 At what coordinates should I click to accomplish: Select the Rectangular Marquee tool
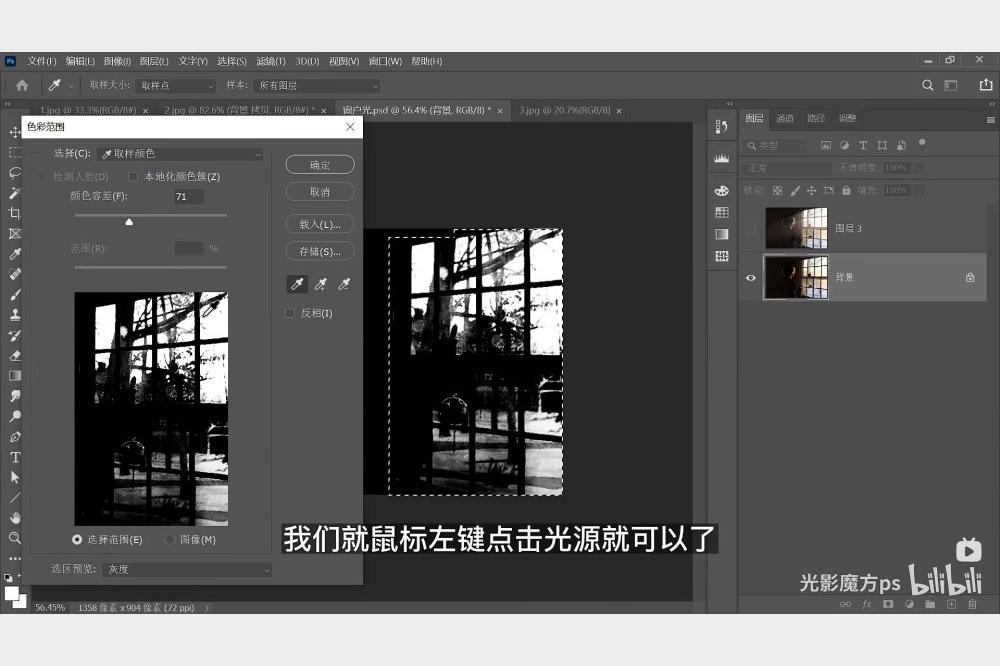click(x=15, y=152)
